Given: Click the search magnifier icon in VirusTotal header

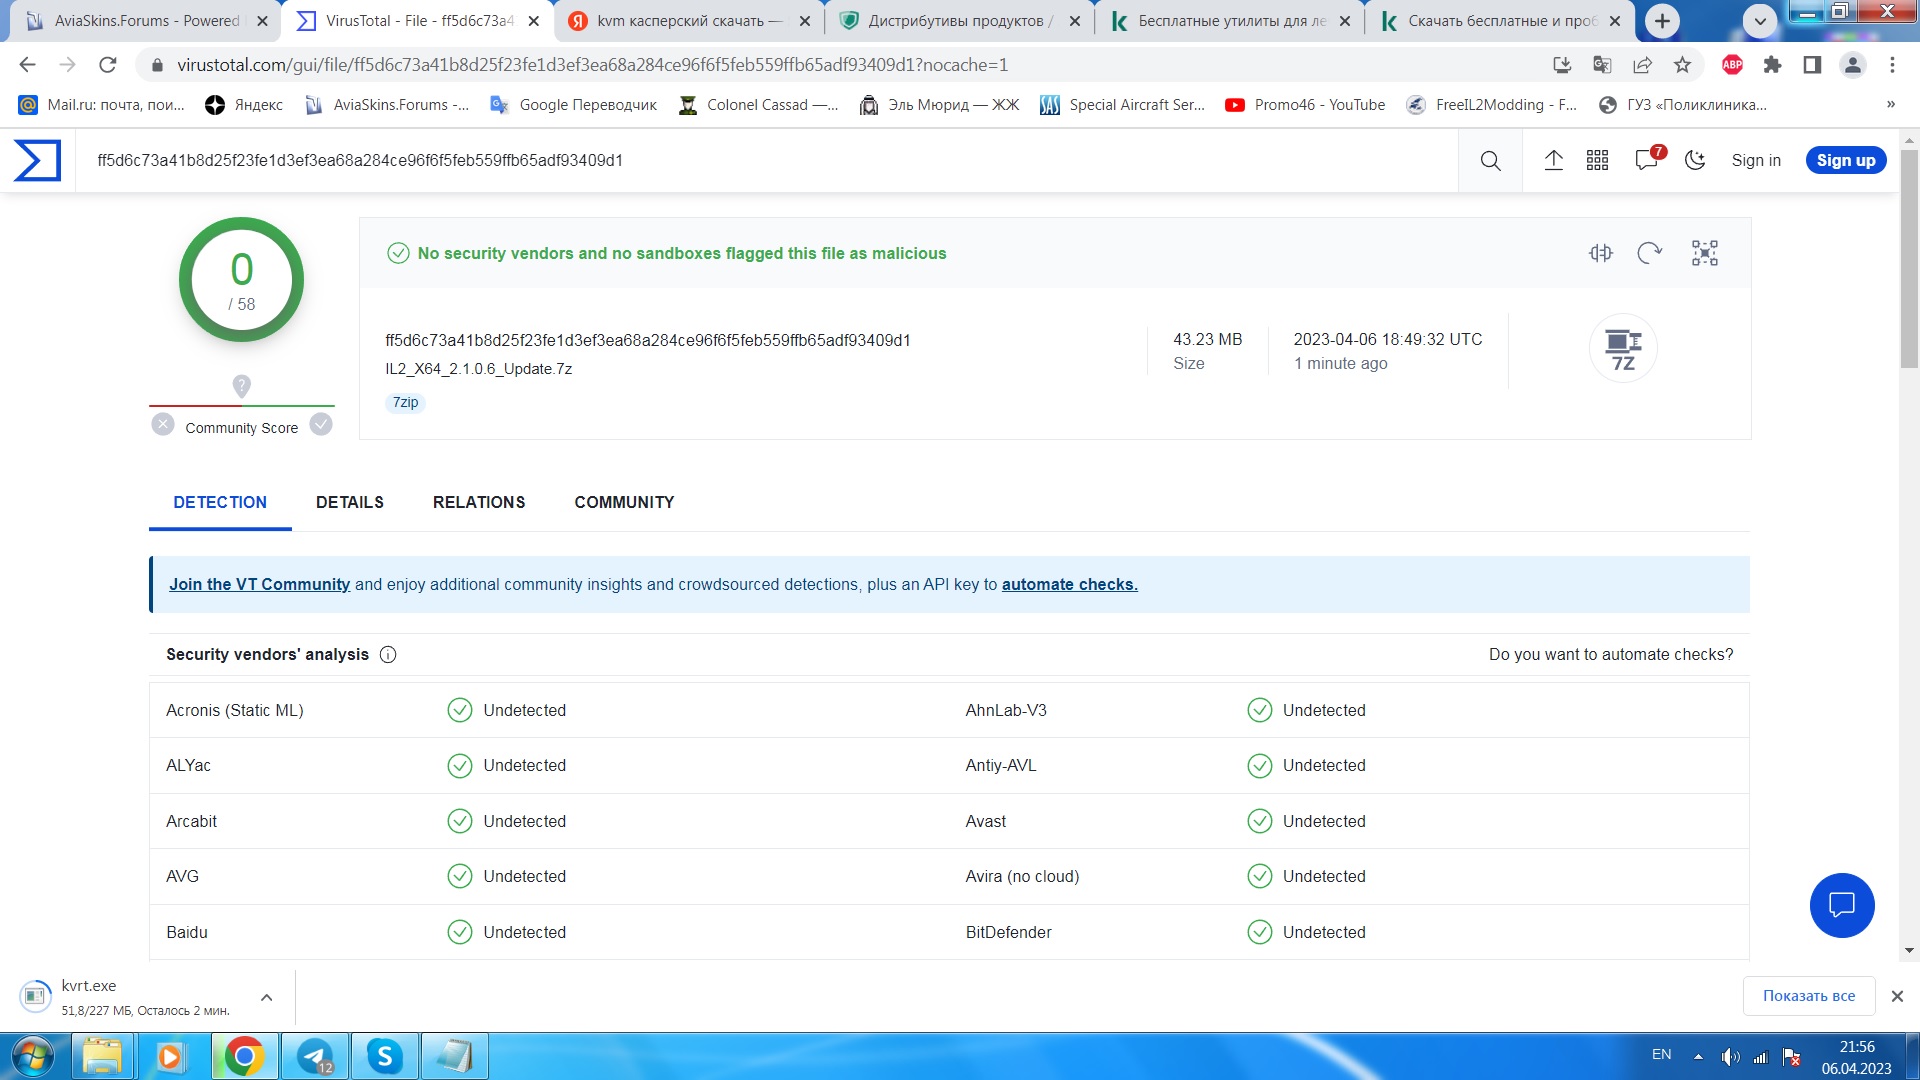Looking at the screenshot, I should (x=1490, y=161).
